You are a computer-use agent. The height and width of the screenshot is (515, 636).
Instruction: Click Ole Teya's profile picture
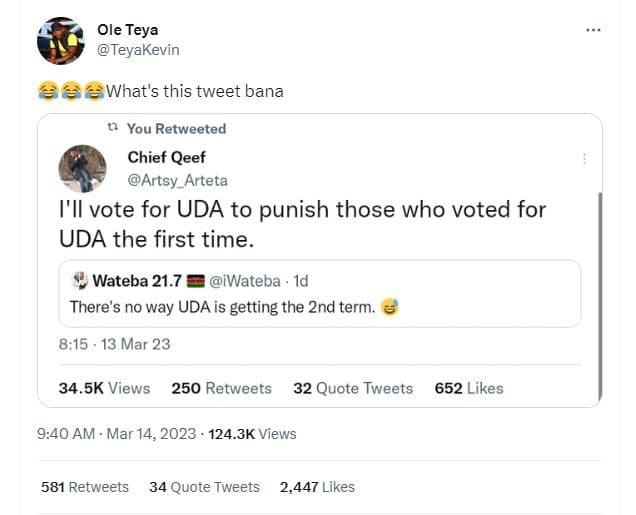60,40
